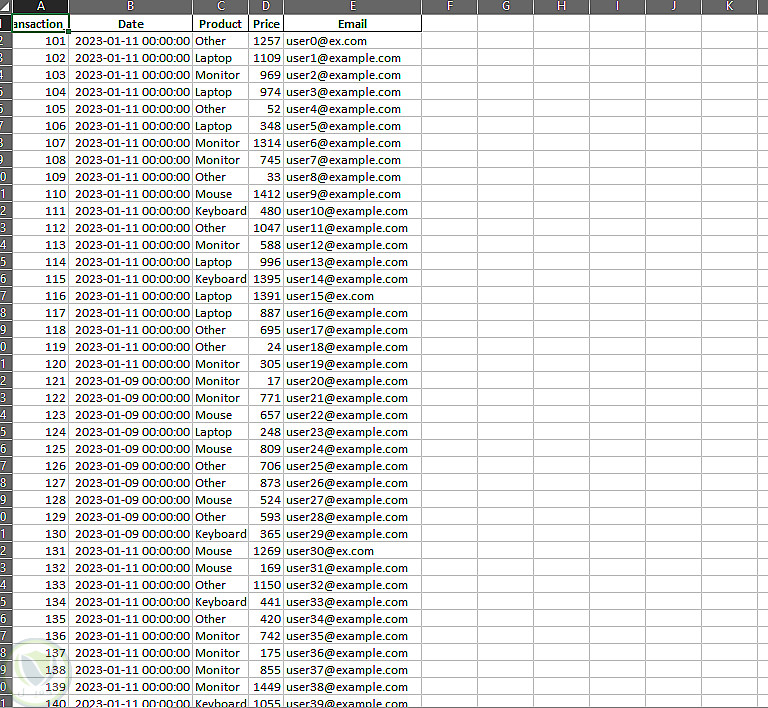Viewport: 768px width, 708px height.
Task: Select Product cell for transaction 124
Action: tap(220, 432)
